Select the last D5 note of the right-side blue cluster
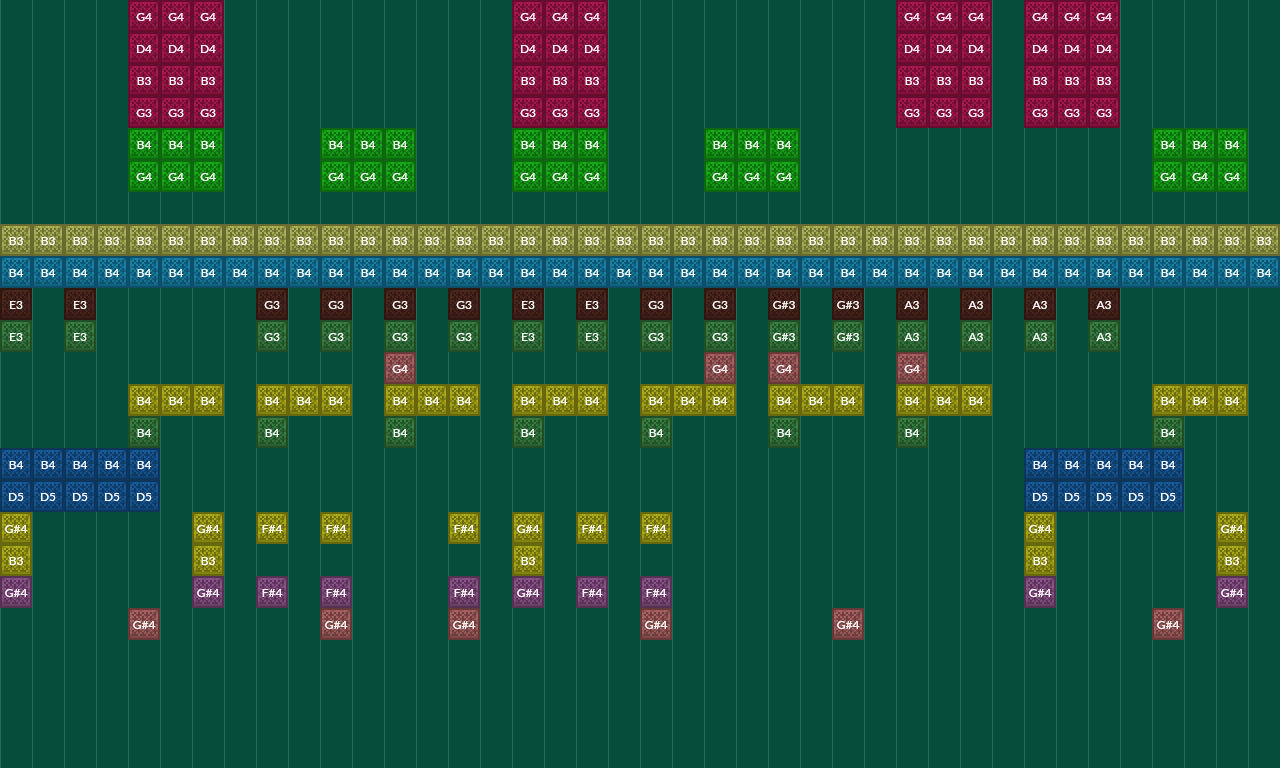Image resolution: width=1280 pixels, height=768 pixels. pyautogui.click(x=1167, y=496)
